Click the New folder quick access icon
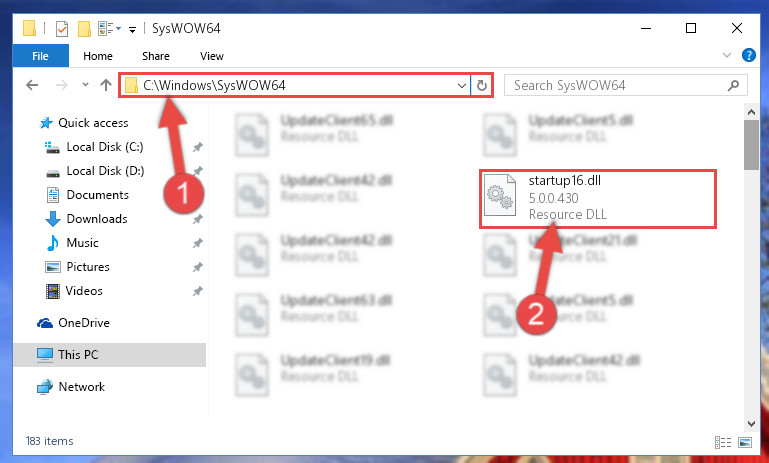The width and height of the screenshot is (769, 463). click(x=84, y=29)
